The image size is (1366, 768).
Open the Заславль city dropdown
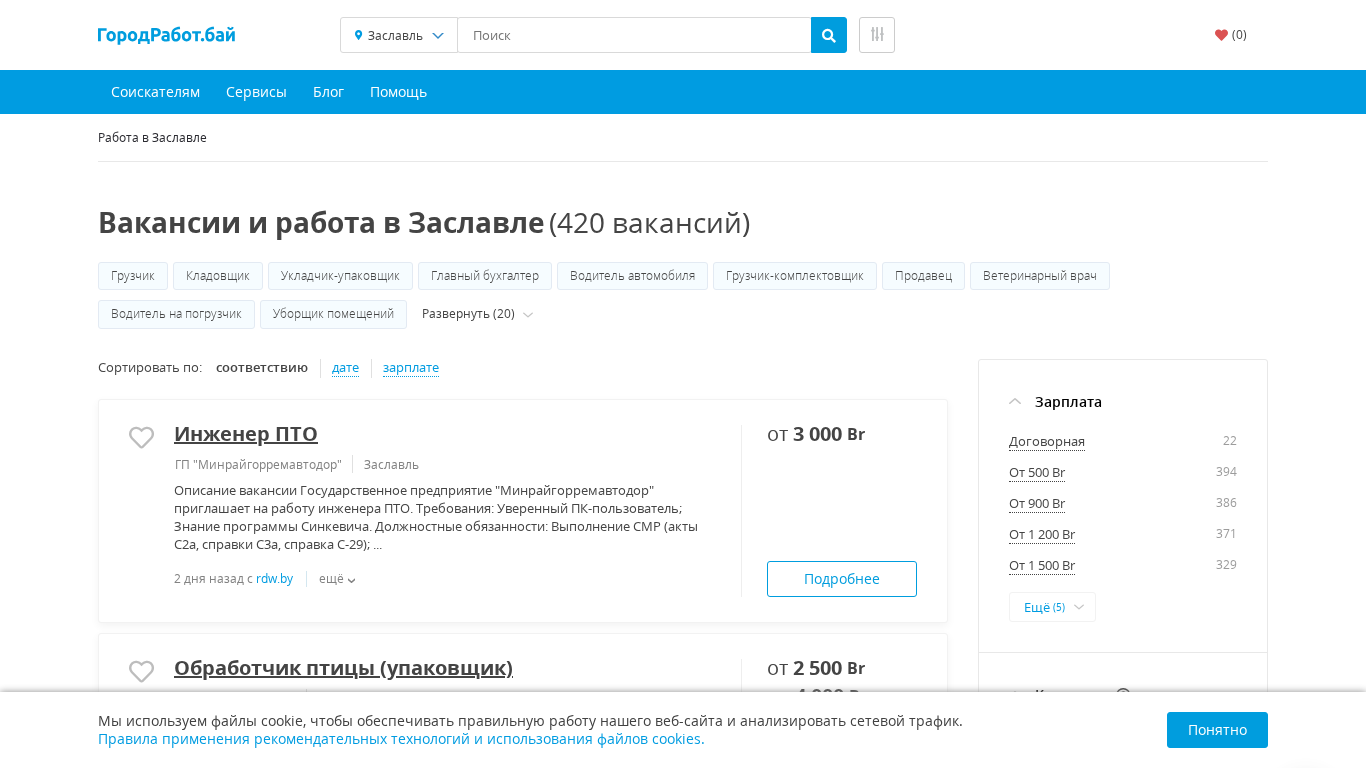pos(399,35)
